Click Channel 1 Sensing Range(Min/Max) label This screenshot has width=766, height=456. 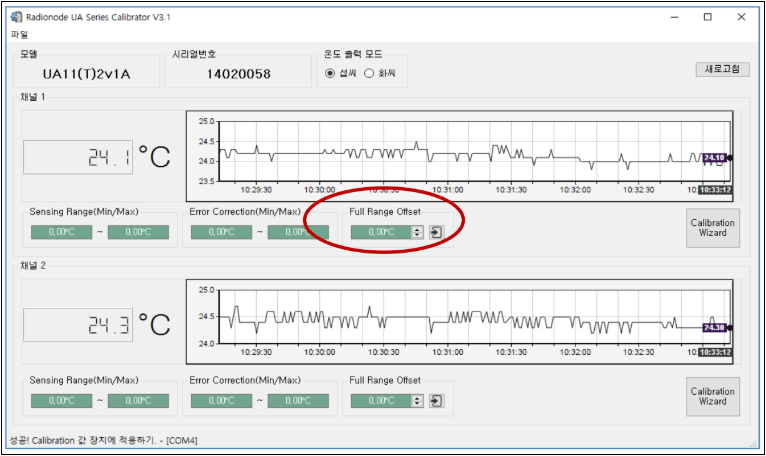pyautogui.click(x=84, y=212)
